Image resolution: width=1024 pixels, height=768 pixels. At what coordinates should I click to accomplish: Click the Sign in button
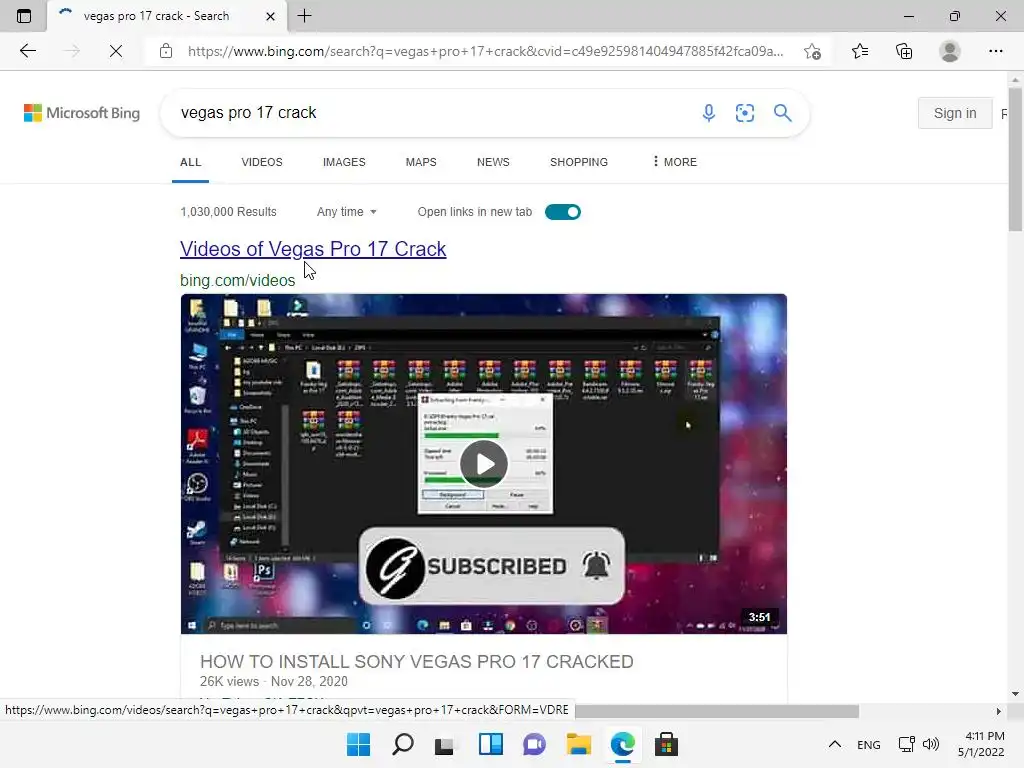955,113
